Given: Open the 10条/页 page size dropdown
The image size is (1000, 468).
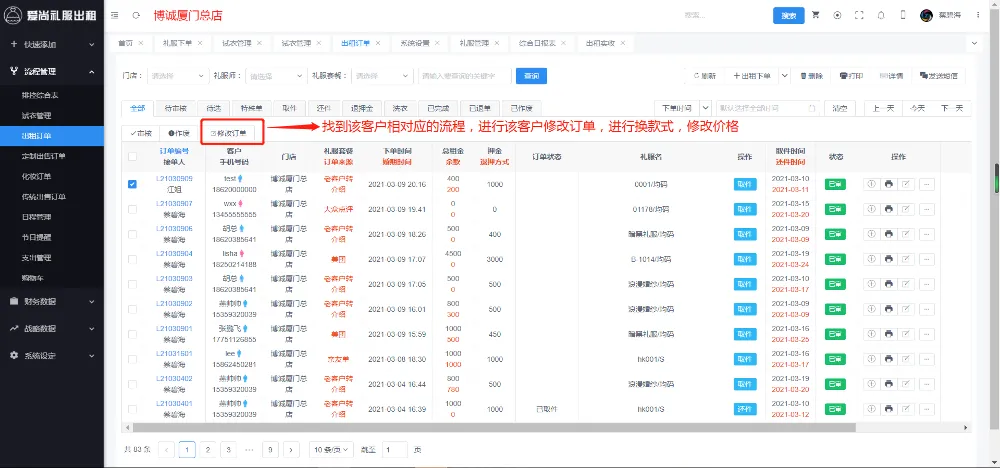Looking at the screenshot, I should [x=329, y=450].
